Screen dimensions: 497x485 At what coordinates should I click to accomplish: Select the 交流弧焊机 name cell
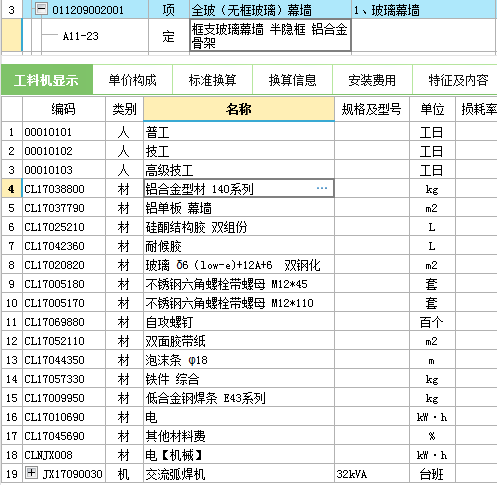click(x=239, y=474)
